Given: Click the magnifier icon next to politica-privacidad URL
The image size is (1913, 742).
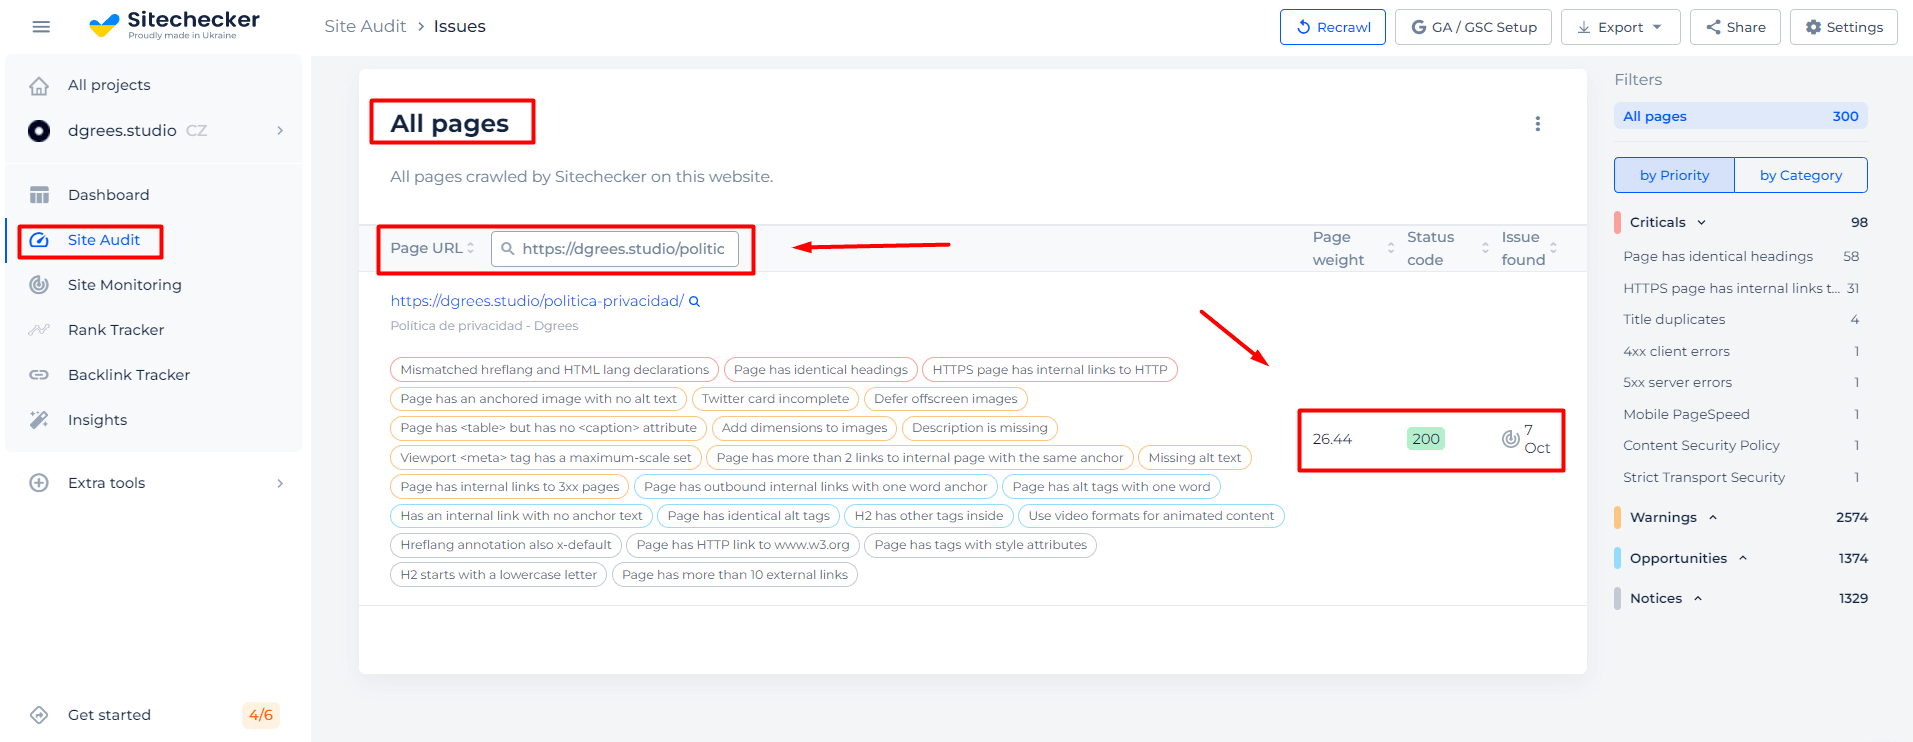Looking at the screenshot, I should click(x=695, y=302).
